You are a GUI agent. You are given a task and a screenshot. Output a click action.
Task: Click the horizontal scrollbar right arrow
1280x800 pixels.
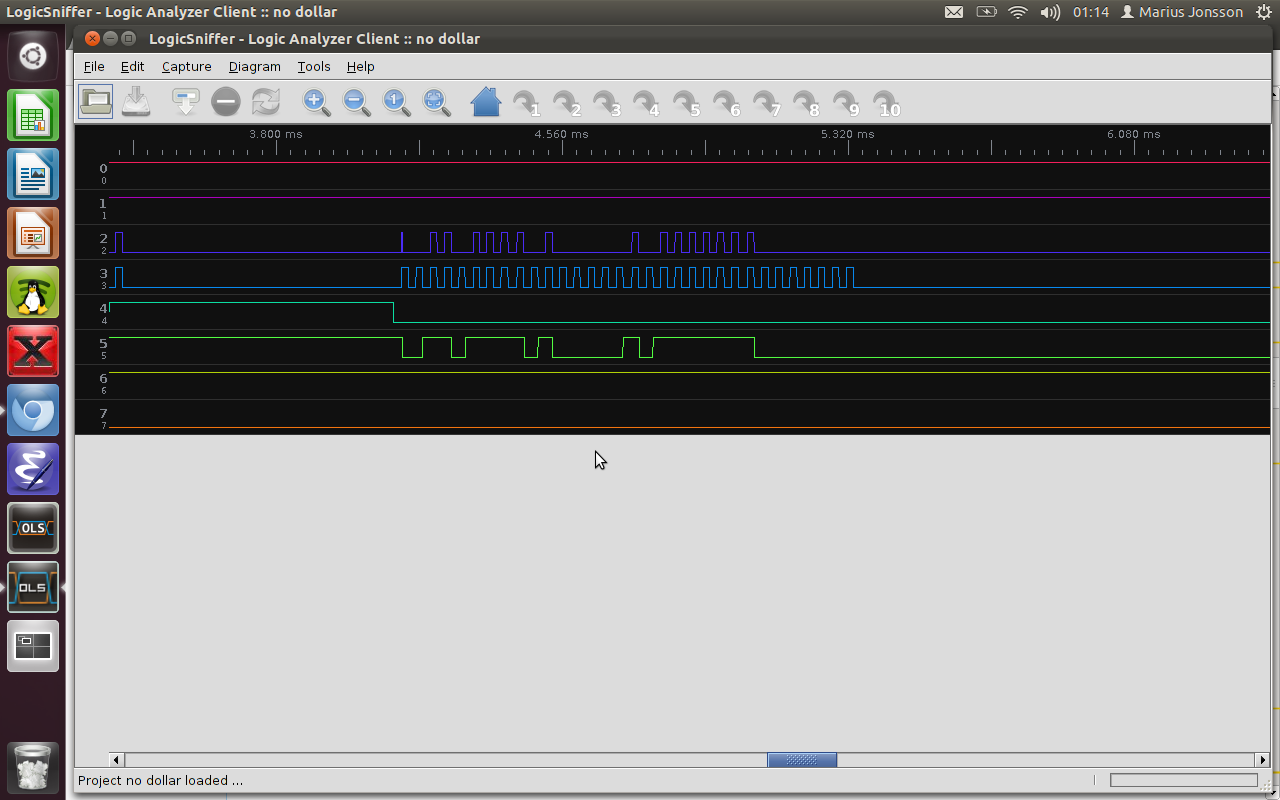coord(1262,760)
